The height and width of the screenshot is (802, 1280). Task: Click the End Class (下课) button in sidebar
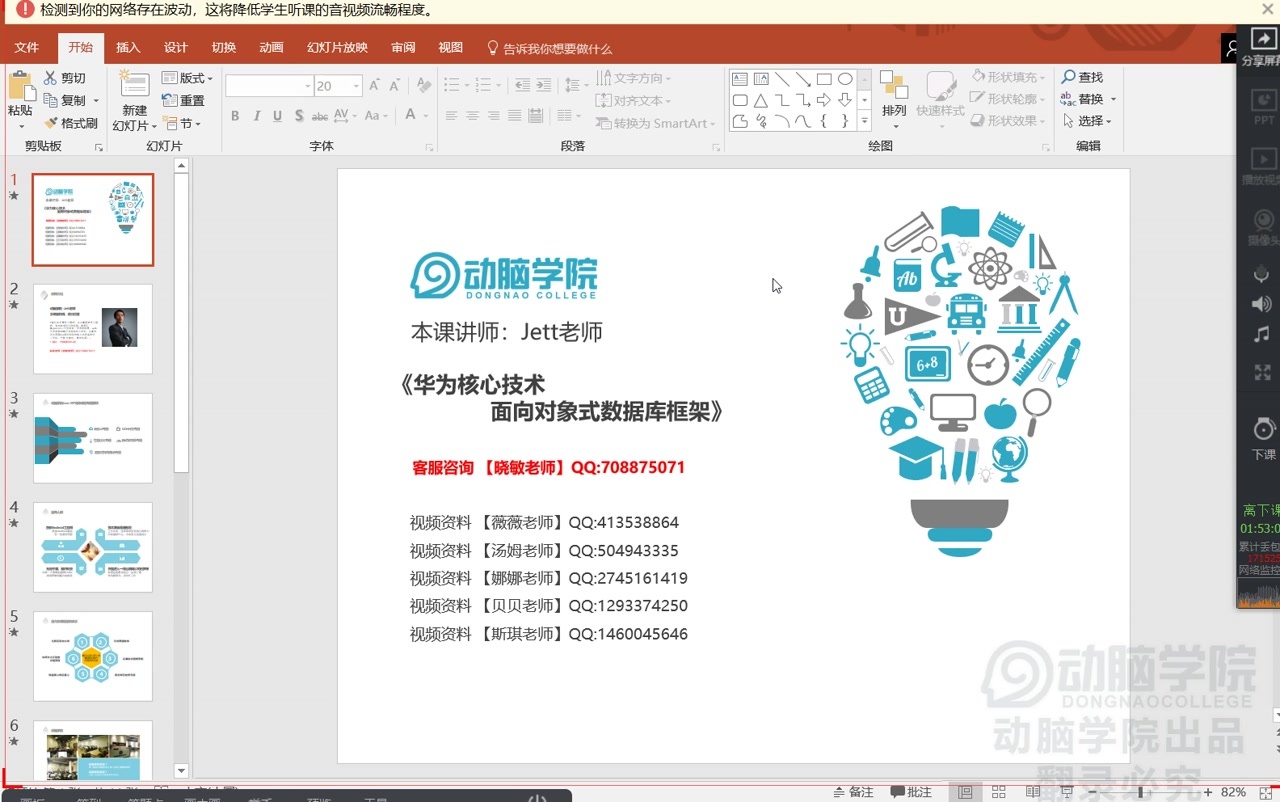[x=1263, y=438]
